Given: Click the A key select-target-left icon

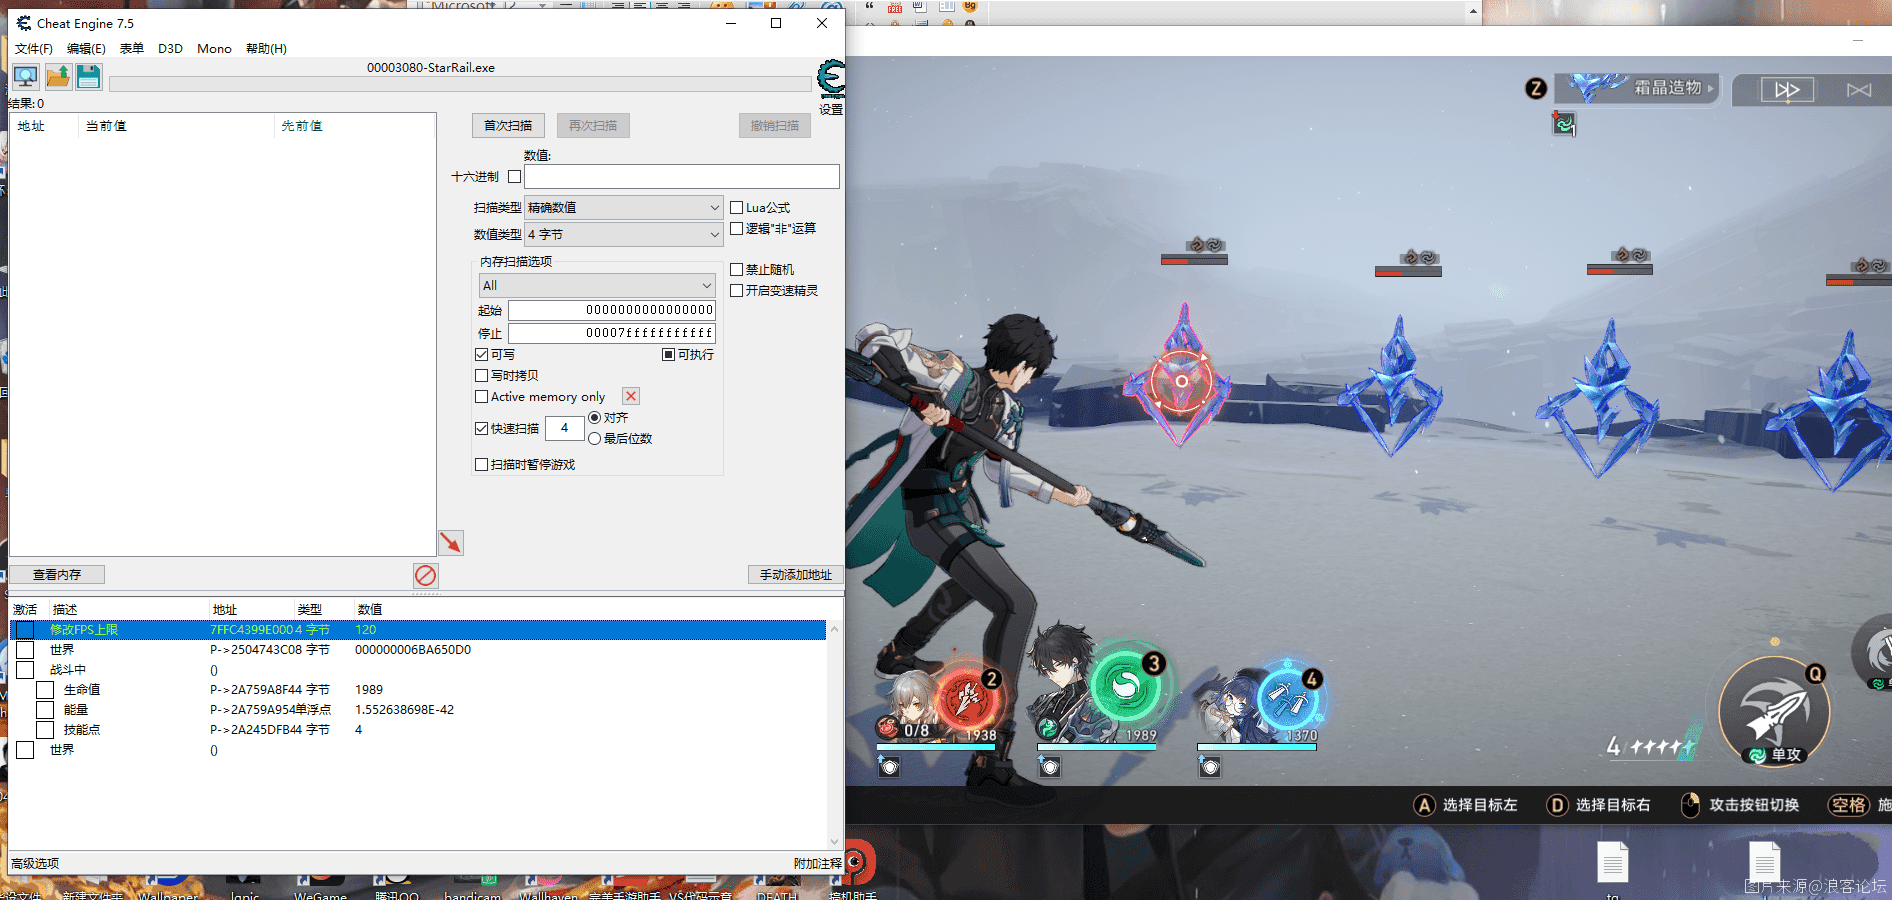Looking at the screenshot, I should (x=1425, y=805).
